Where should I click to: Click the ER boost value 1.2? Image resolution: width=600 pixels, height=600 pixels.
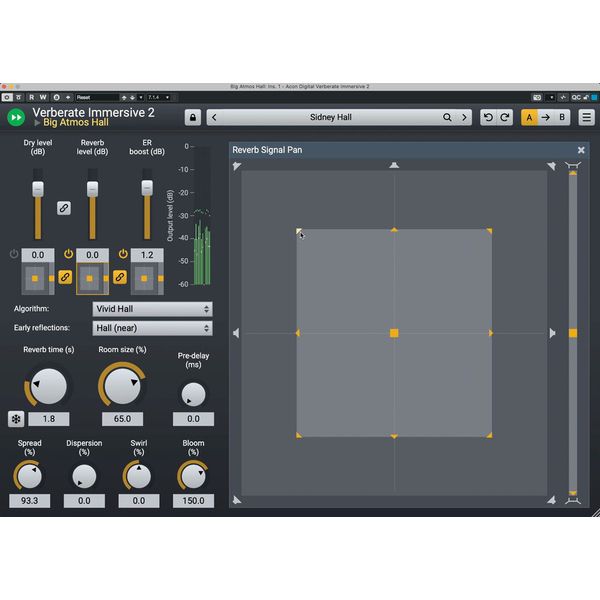(147, 255)
